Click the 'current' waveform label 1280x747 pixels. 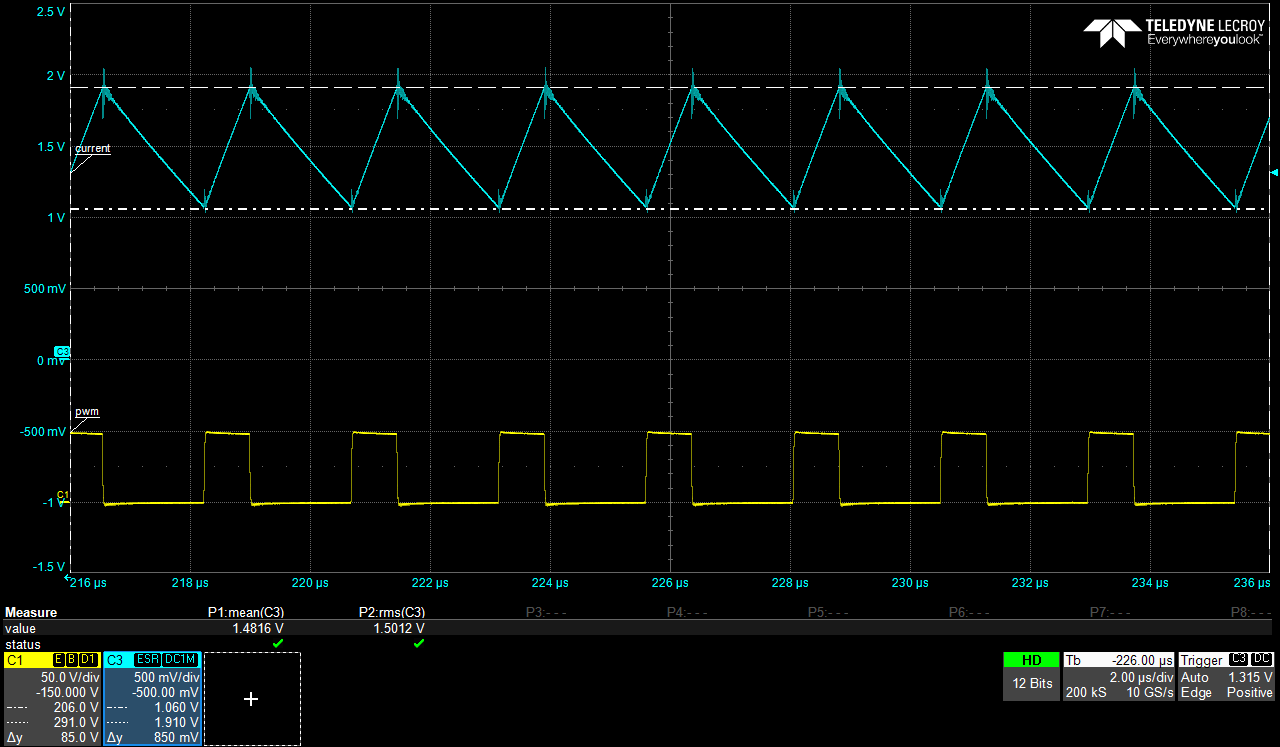(92, 148)
